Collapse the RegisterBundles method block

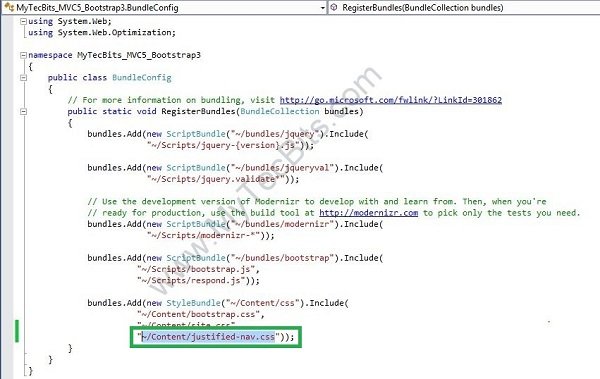pos(23,111)
